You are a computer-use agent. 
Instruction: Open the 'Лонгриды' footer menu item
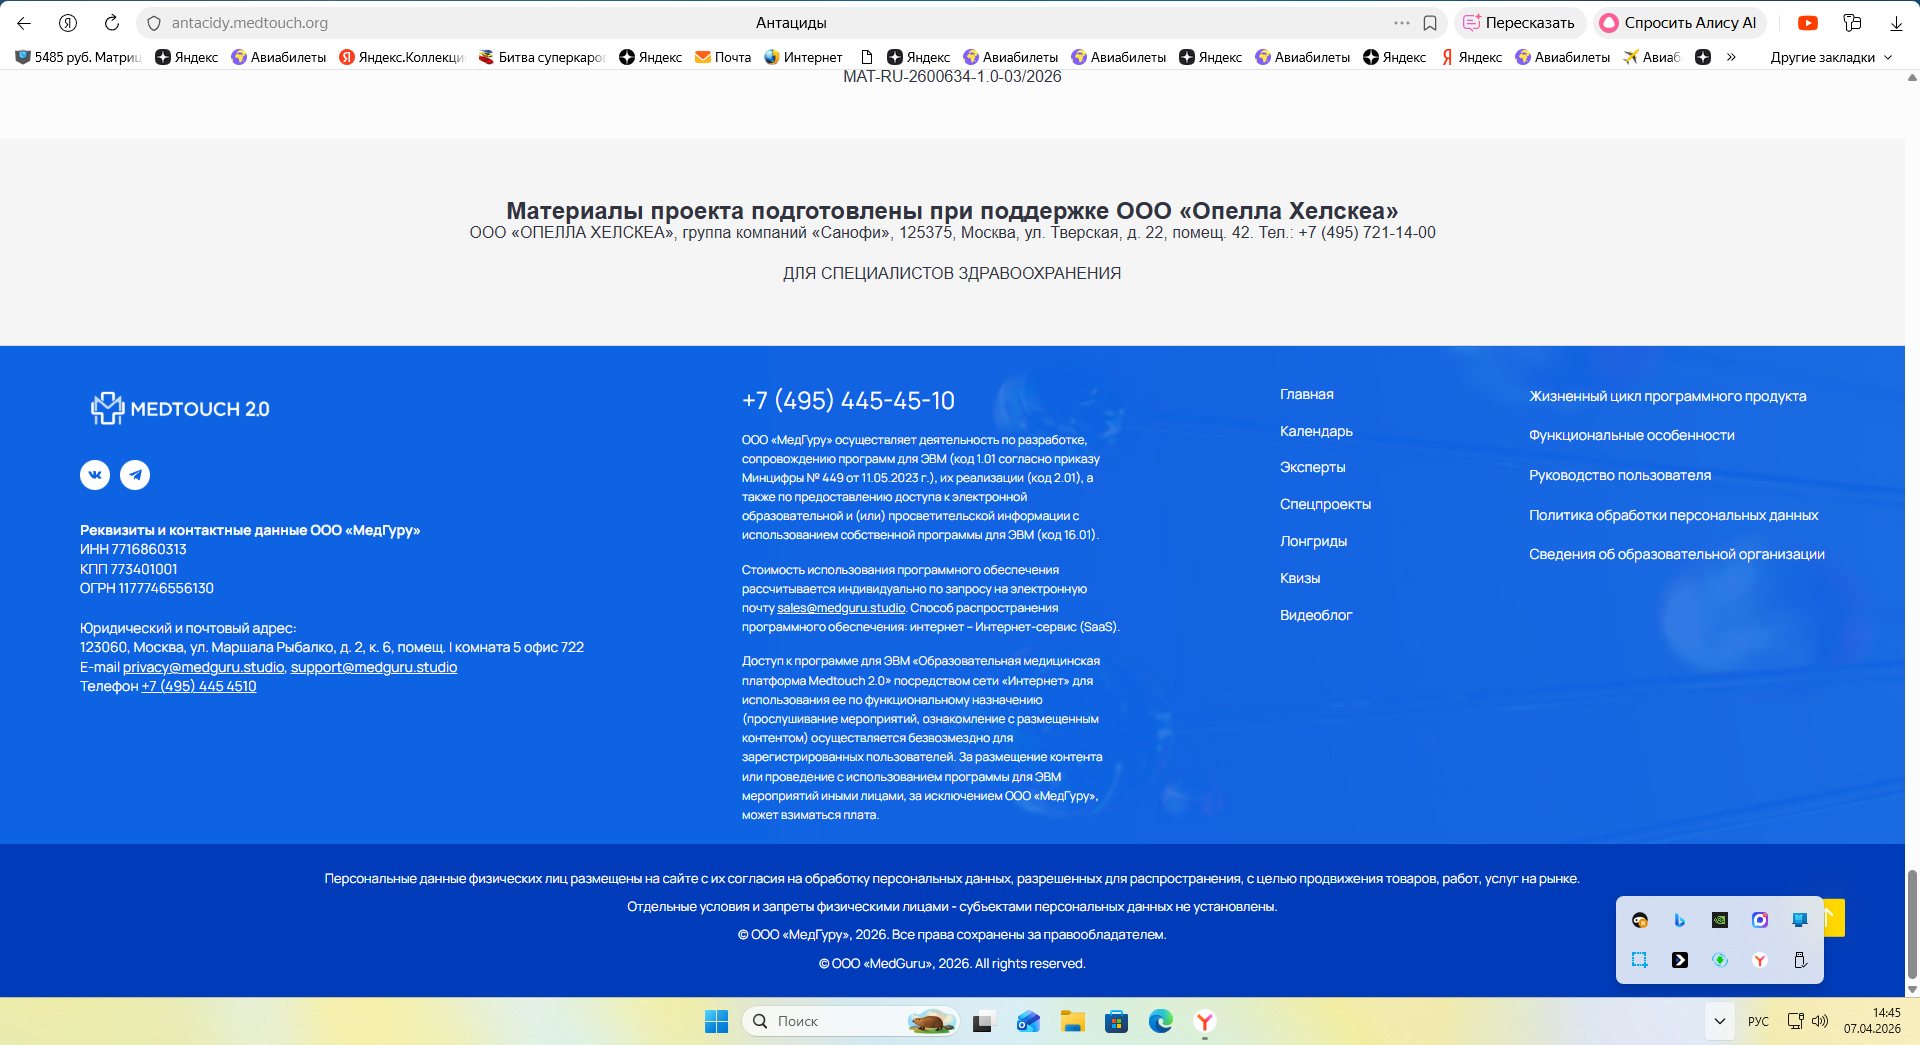(1314, 541)
